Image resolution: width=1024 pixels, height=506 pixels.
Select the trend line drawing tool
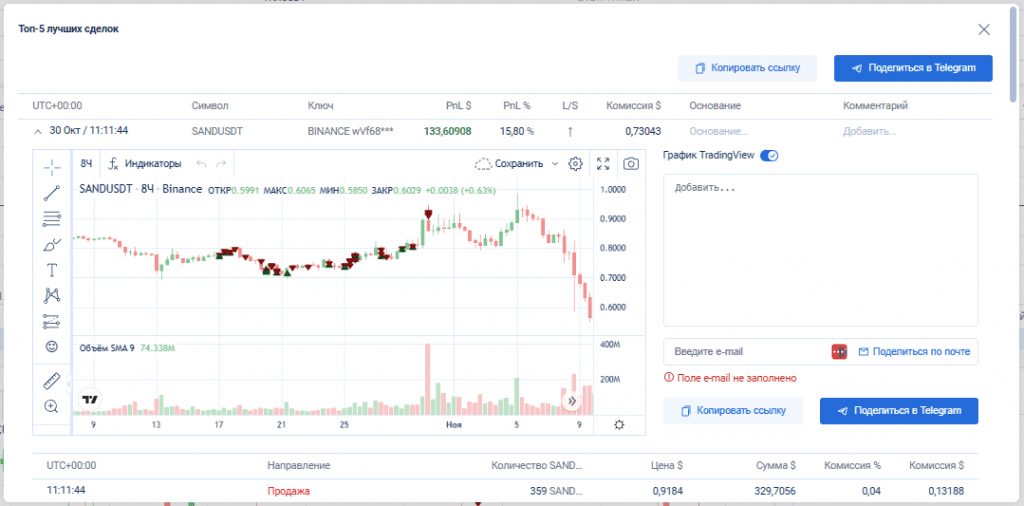pos(52,193)
